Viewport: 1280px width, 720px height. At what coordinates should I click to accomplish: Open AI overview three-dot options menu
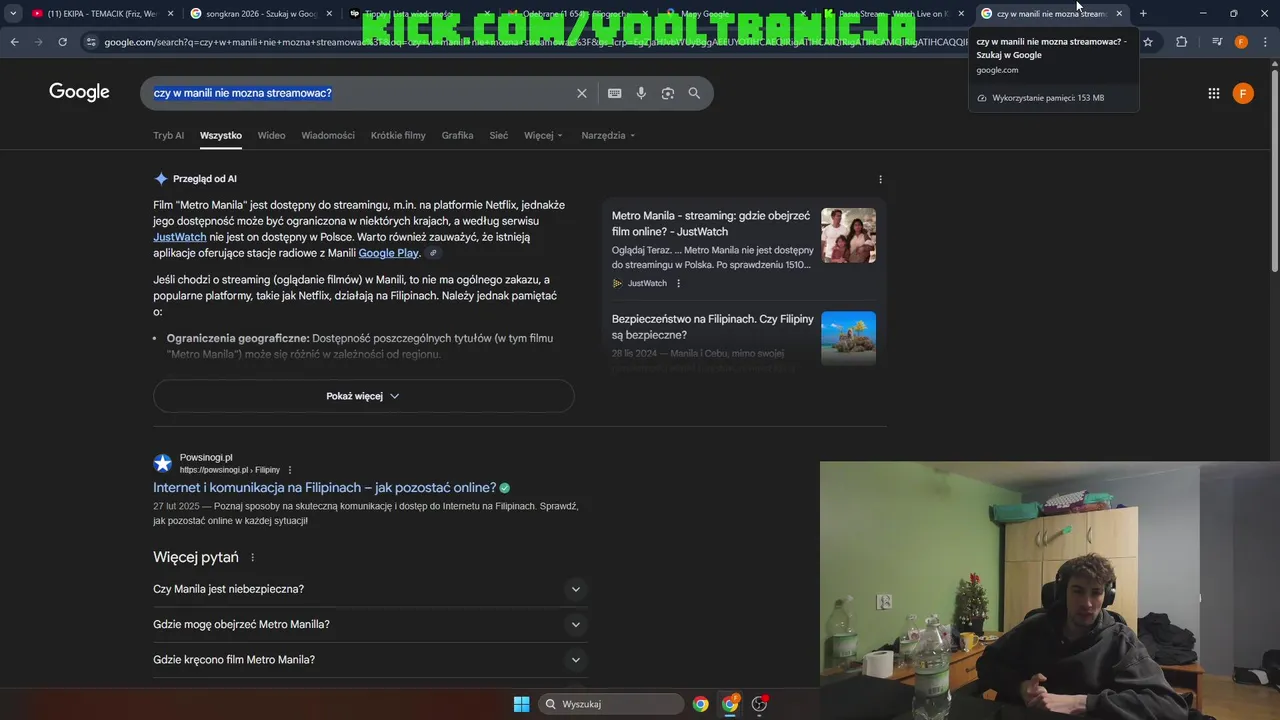[x=880, y=179]
